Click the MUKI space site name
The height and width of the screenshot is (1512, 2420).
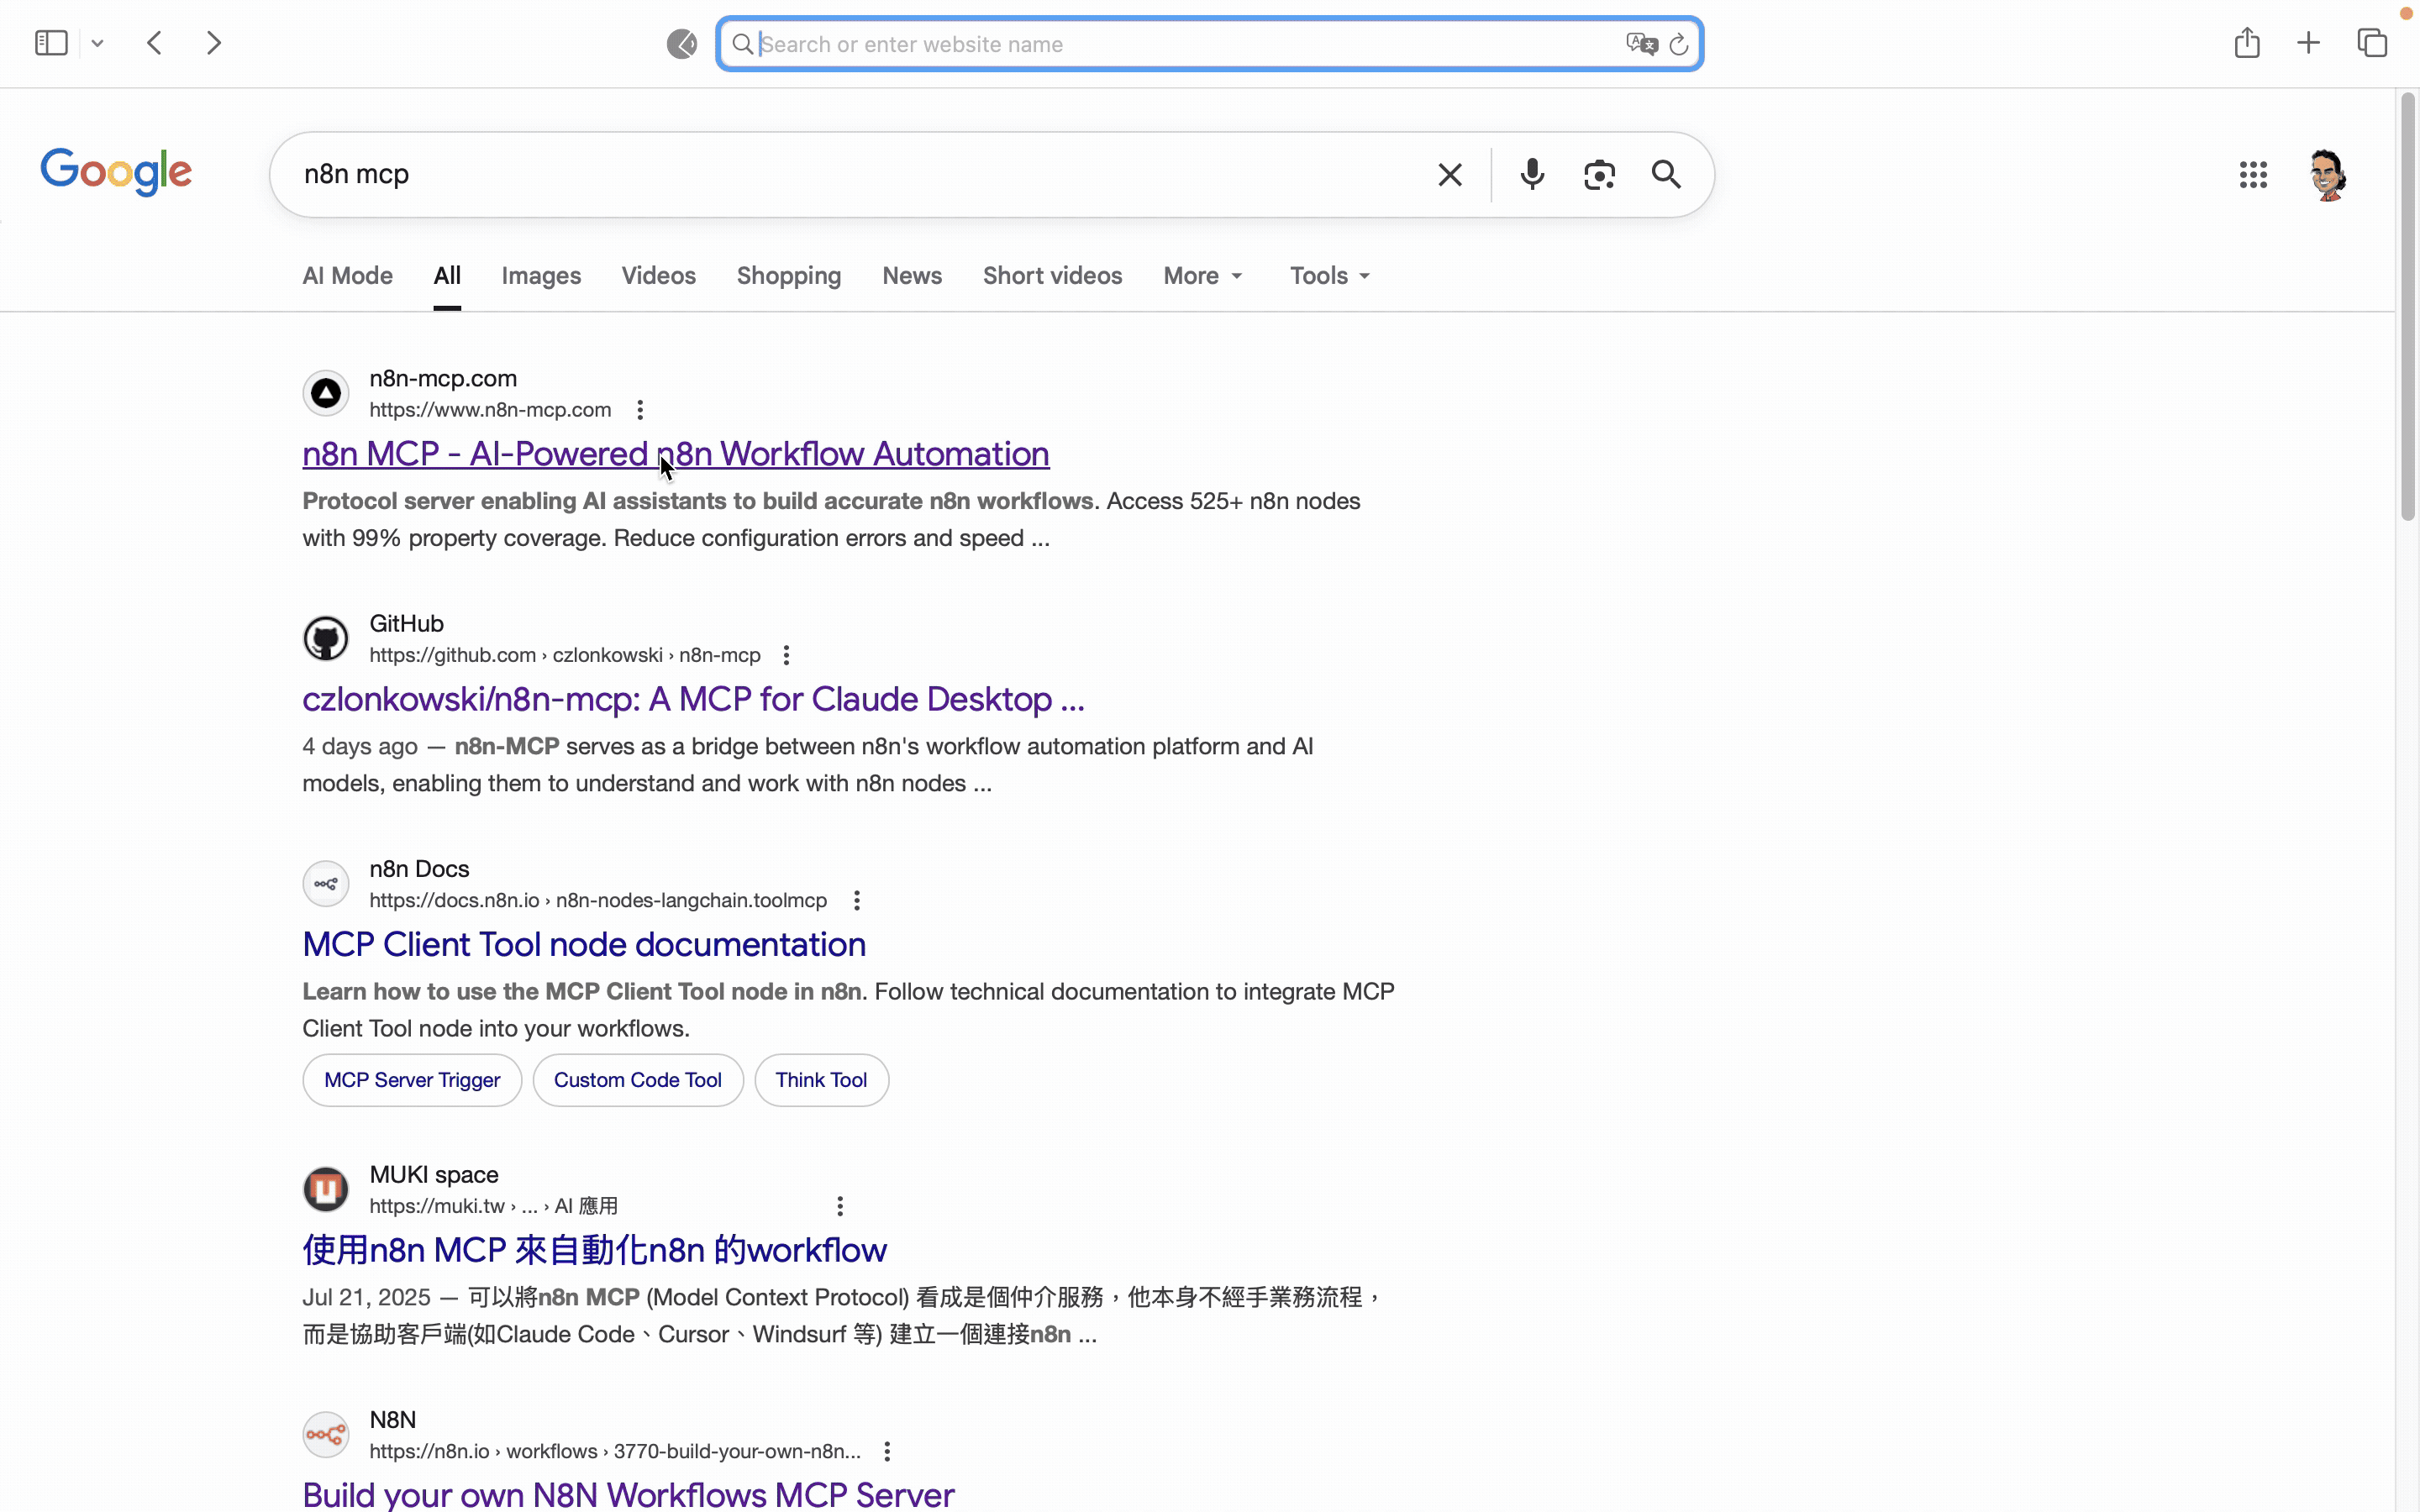(434, 1175)
